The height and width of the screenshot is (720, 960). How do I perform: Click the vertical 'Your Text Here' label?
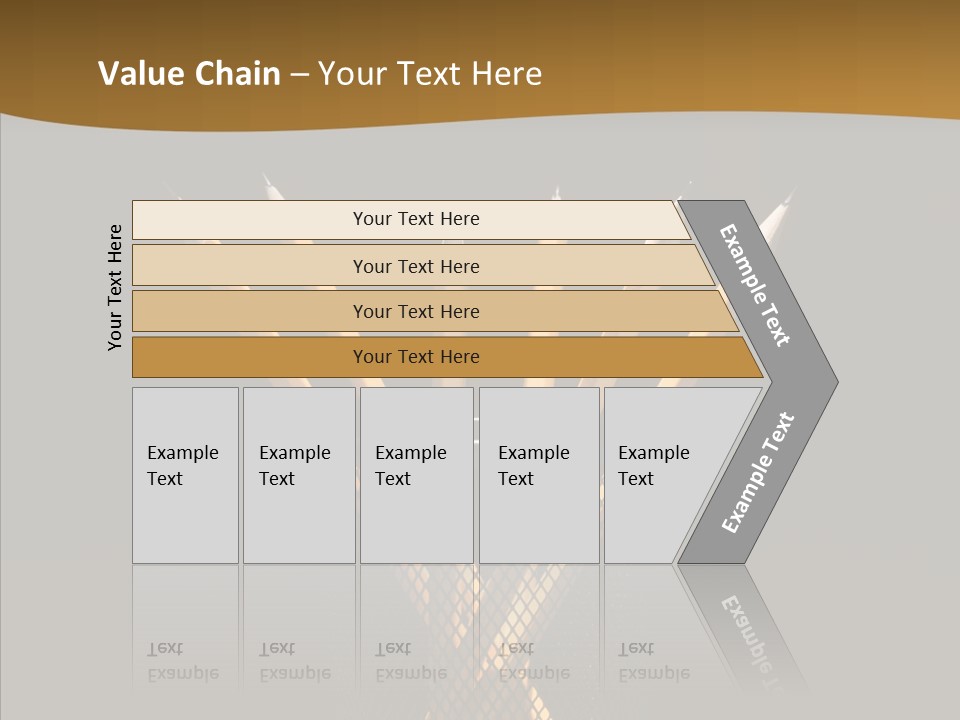click(x=115, y=288)
